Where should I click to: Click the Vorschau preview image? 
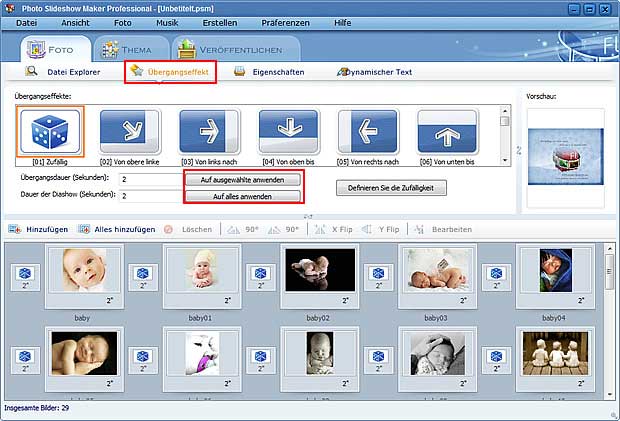tap(566, 157)
